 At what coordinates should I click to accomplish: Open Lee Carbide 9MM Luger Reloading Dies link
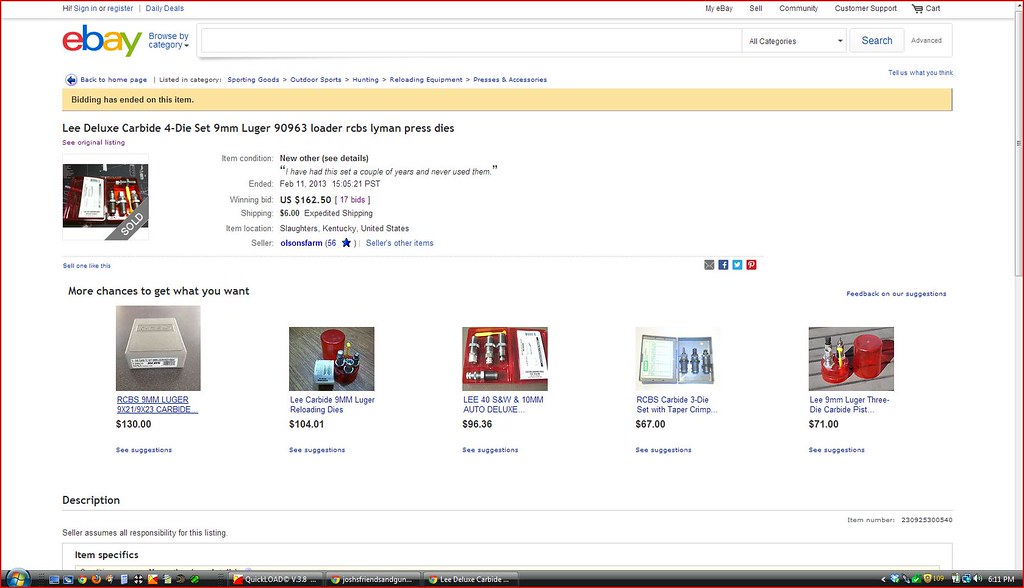(332, 404)
